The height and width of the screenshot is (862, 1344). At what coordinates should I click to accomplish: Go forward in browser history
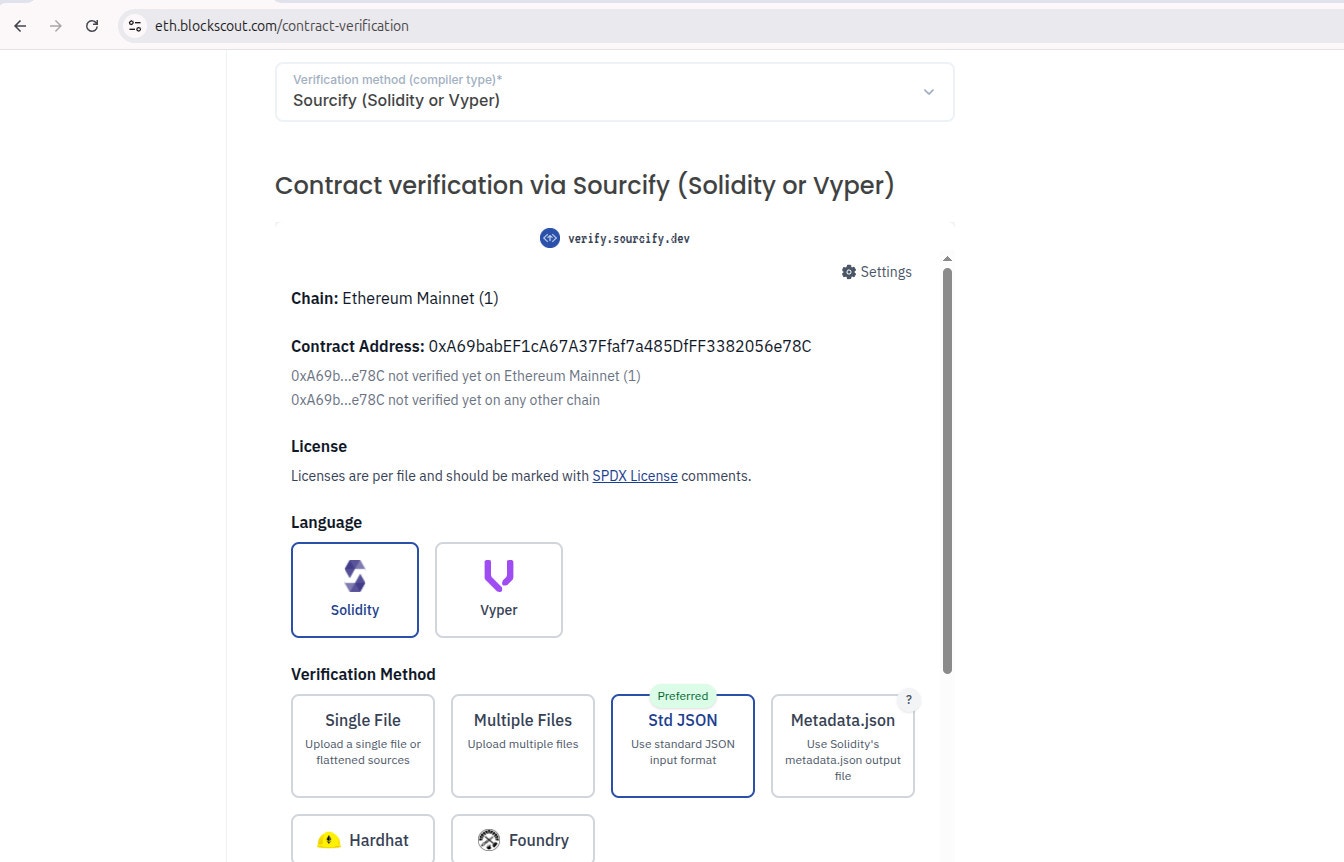pyautogui.click(x=56, y=26)
